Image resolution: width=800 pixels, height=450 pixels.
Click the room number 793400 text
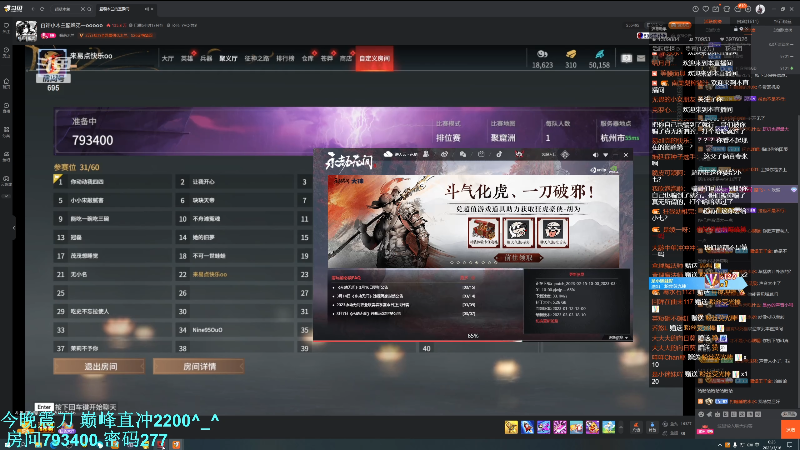tap(92, 140)
